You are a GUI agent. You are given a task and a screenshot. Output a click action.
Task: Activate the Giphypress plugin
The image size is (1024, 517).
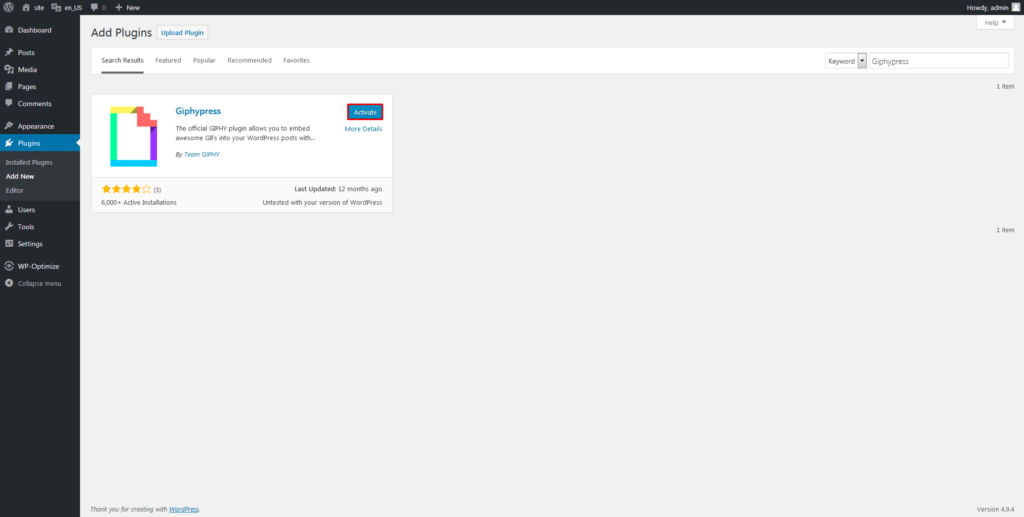tap(365, 112)
